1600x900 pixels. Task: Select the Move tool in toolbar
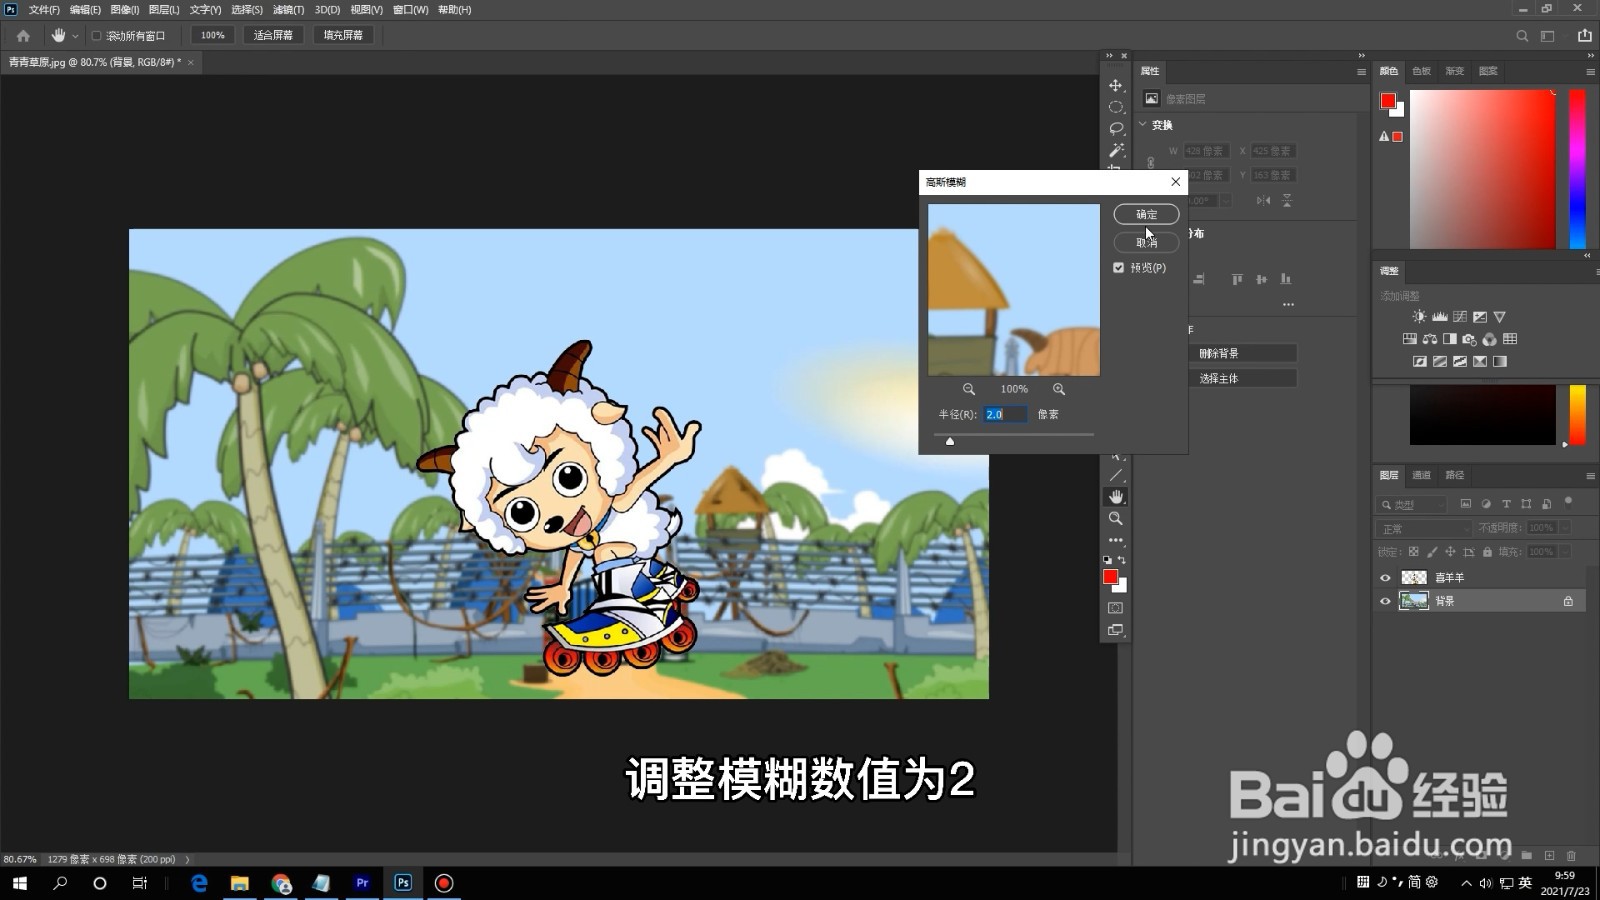click(1116, 86)
